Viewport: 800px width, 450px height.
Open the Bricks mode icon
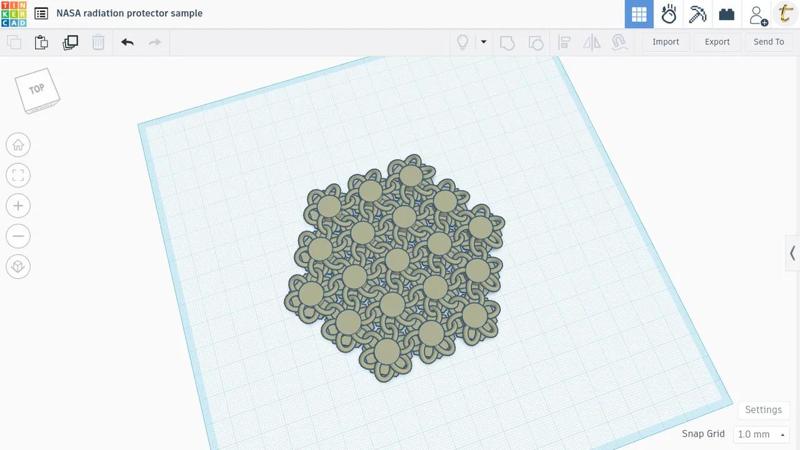(726, 14)
